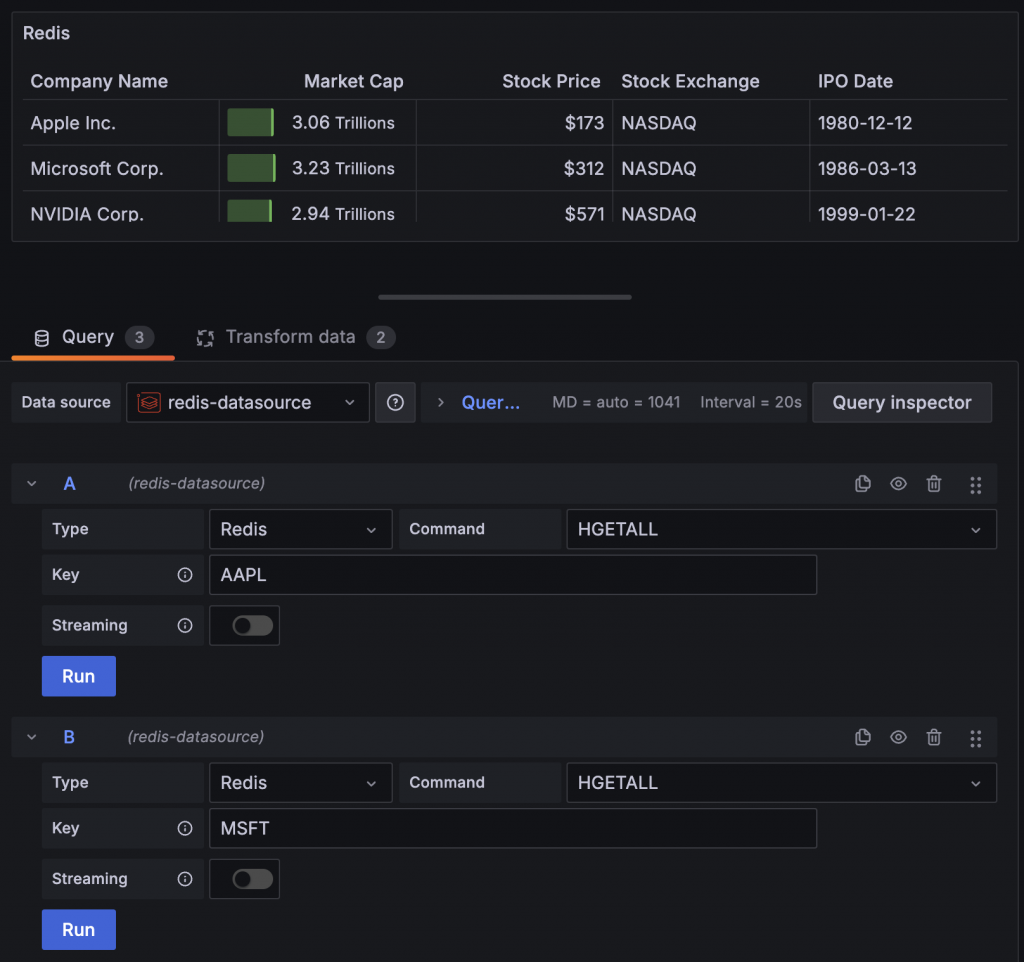Open Type dropdown in query A
Viewport: 1024px width, 962px height.
click(300, 529)
